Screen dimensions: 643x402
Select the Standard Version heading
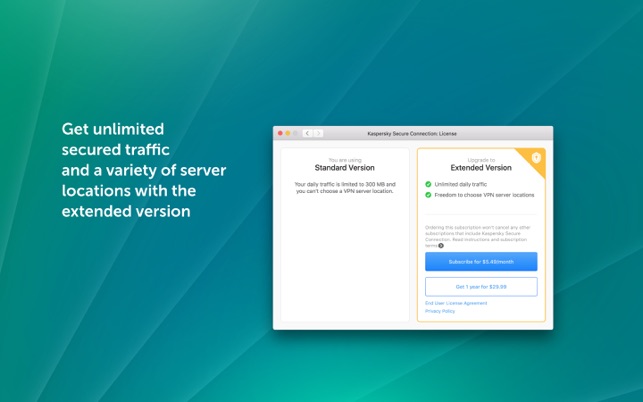[x=344, y=168]
